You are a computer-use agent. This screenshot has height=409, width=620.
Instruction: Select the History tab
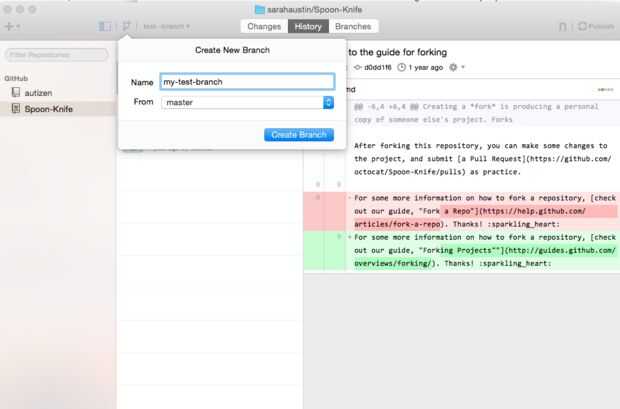(x=308, y=27)
